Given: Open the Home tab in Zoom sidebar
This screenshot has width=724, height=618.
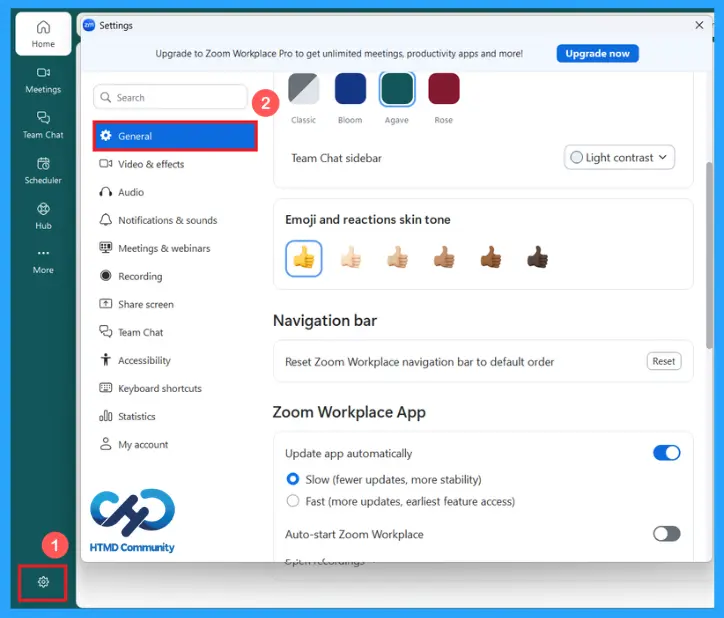Looking at the screenshot, I should click(43, 34).
